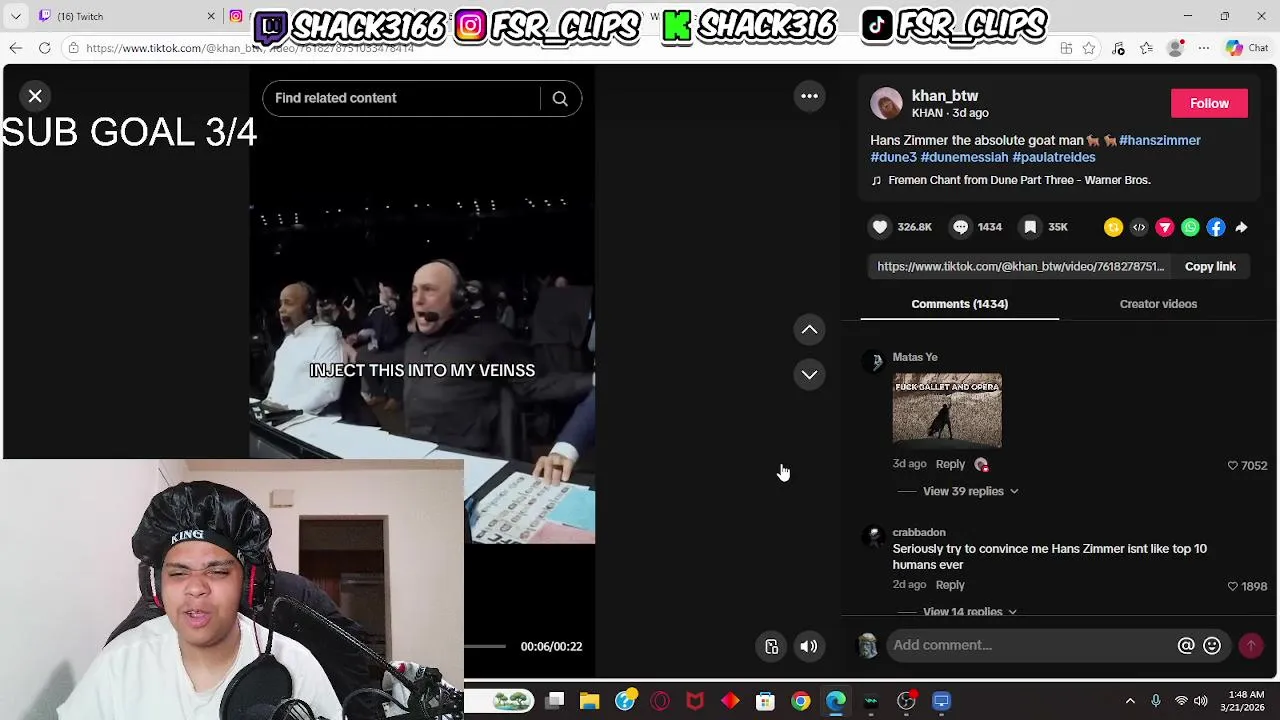This screenshot has height=720, width=1280.
Task: Open more share options arrow
Action: [1241, 227]
